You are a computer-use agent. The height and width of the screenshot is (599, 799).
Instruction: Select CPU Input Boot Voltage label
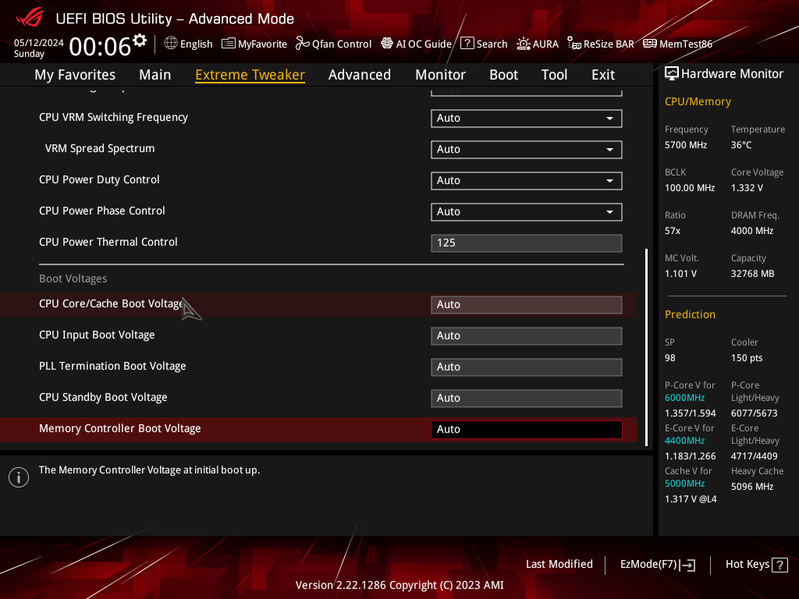[97, 335]
